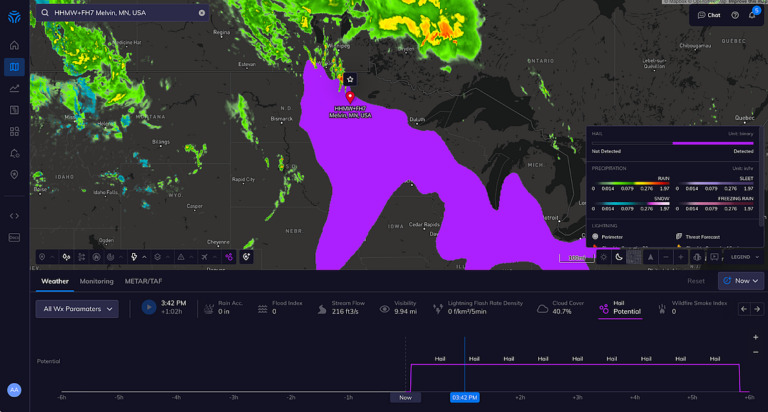Open the Chat button

pos(709,15)
